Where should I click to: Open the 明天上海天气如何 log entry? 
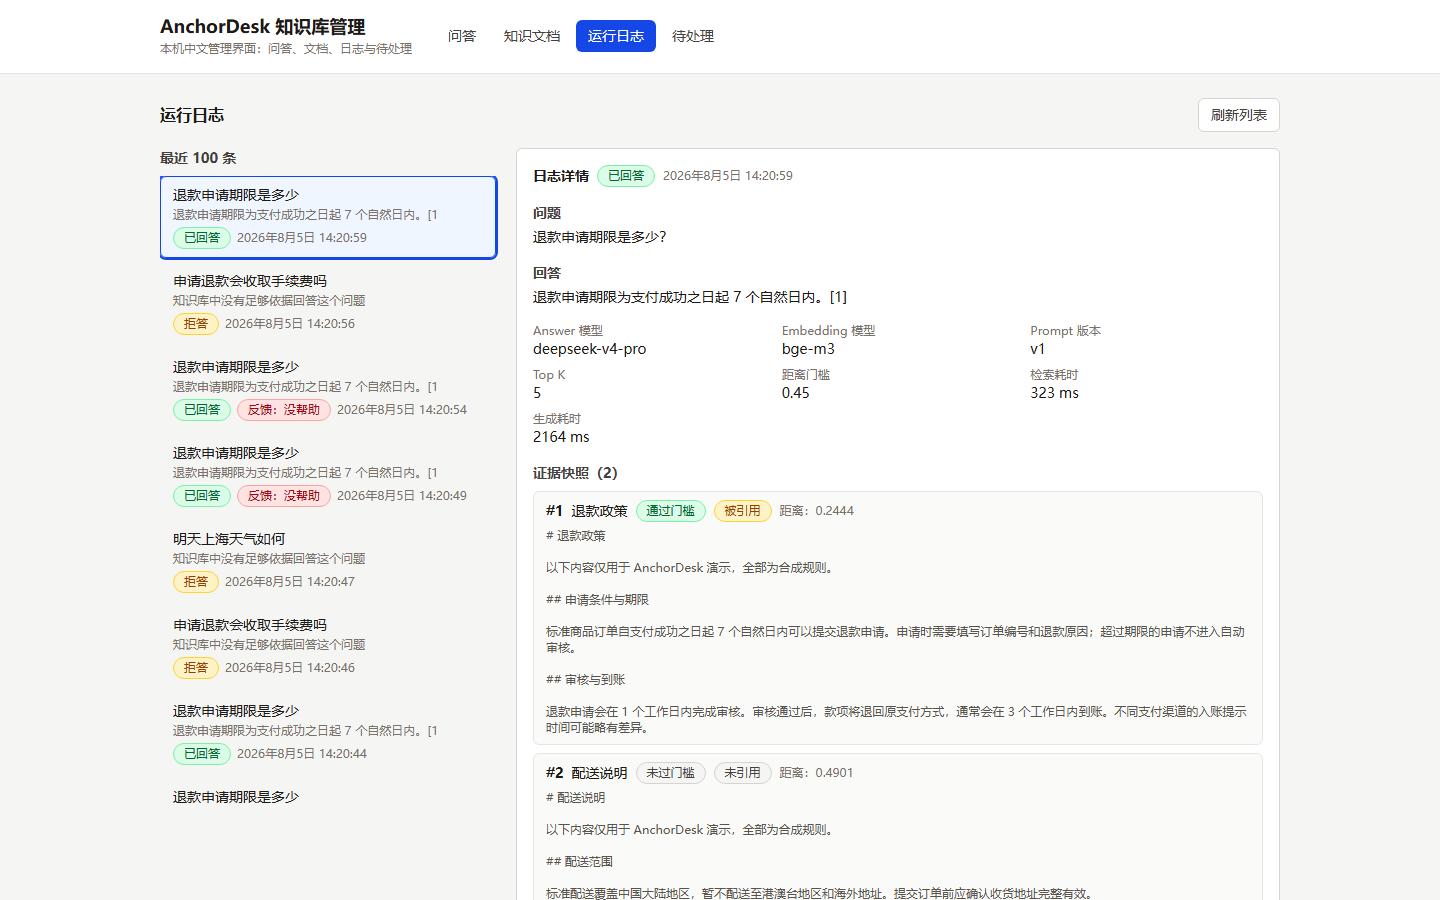pyautogui.click(x=329, y=561)
